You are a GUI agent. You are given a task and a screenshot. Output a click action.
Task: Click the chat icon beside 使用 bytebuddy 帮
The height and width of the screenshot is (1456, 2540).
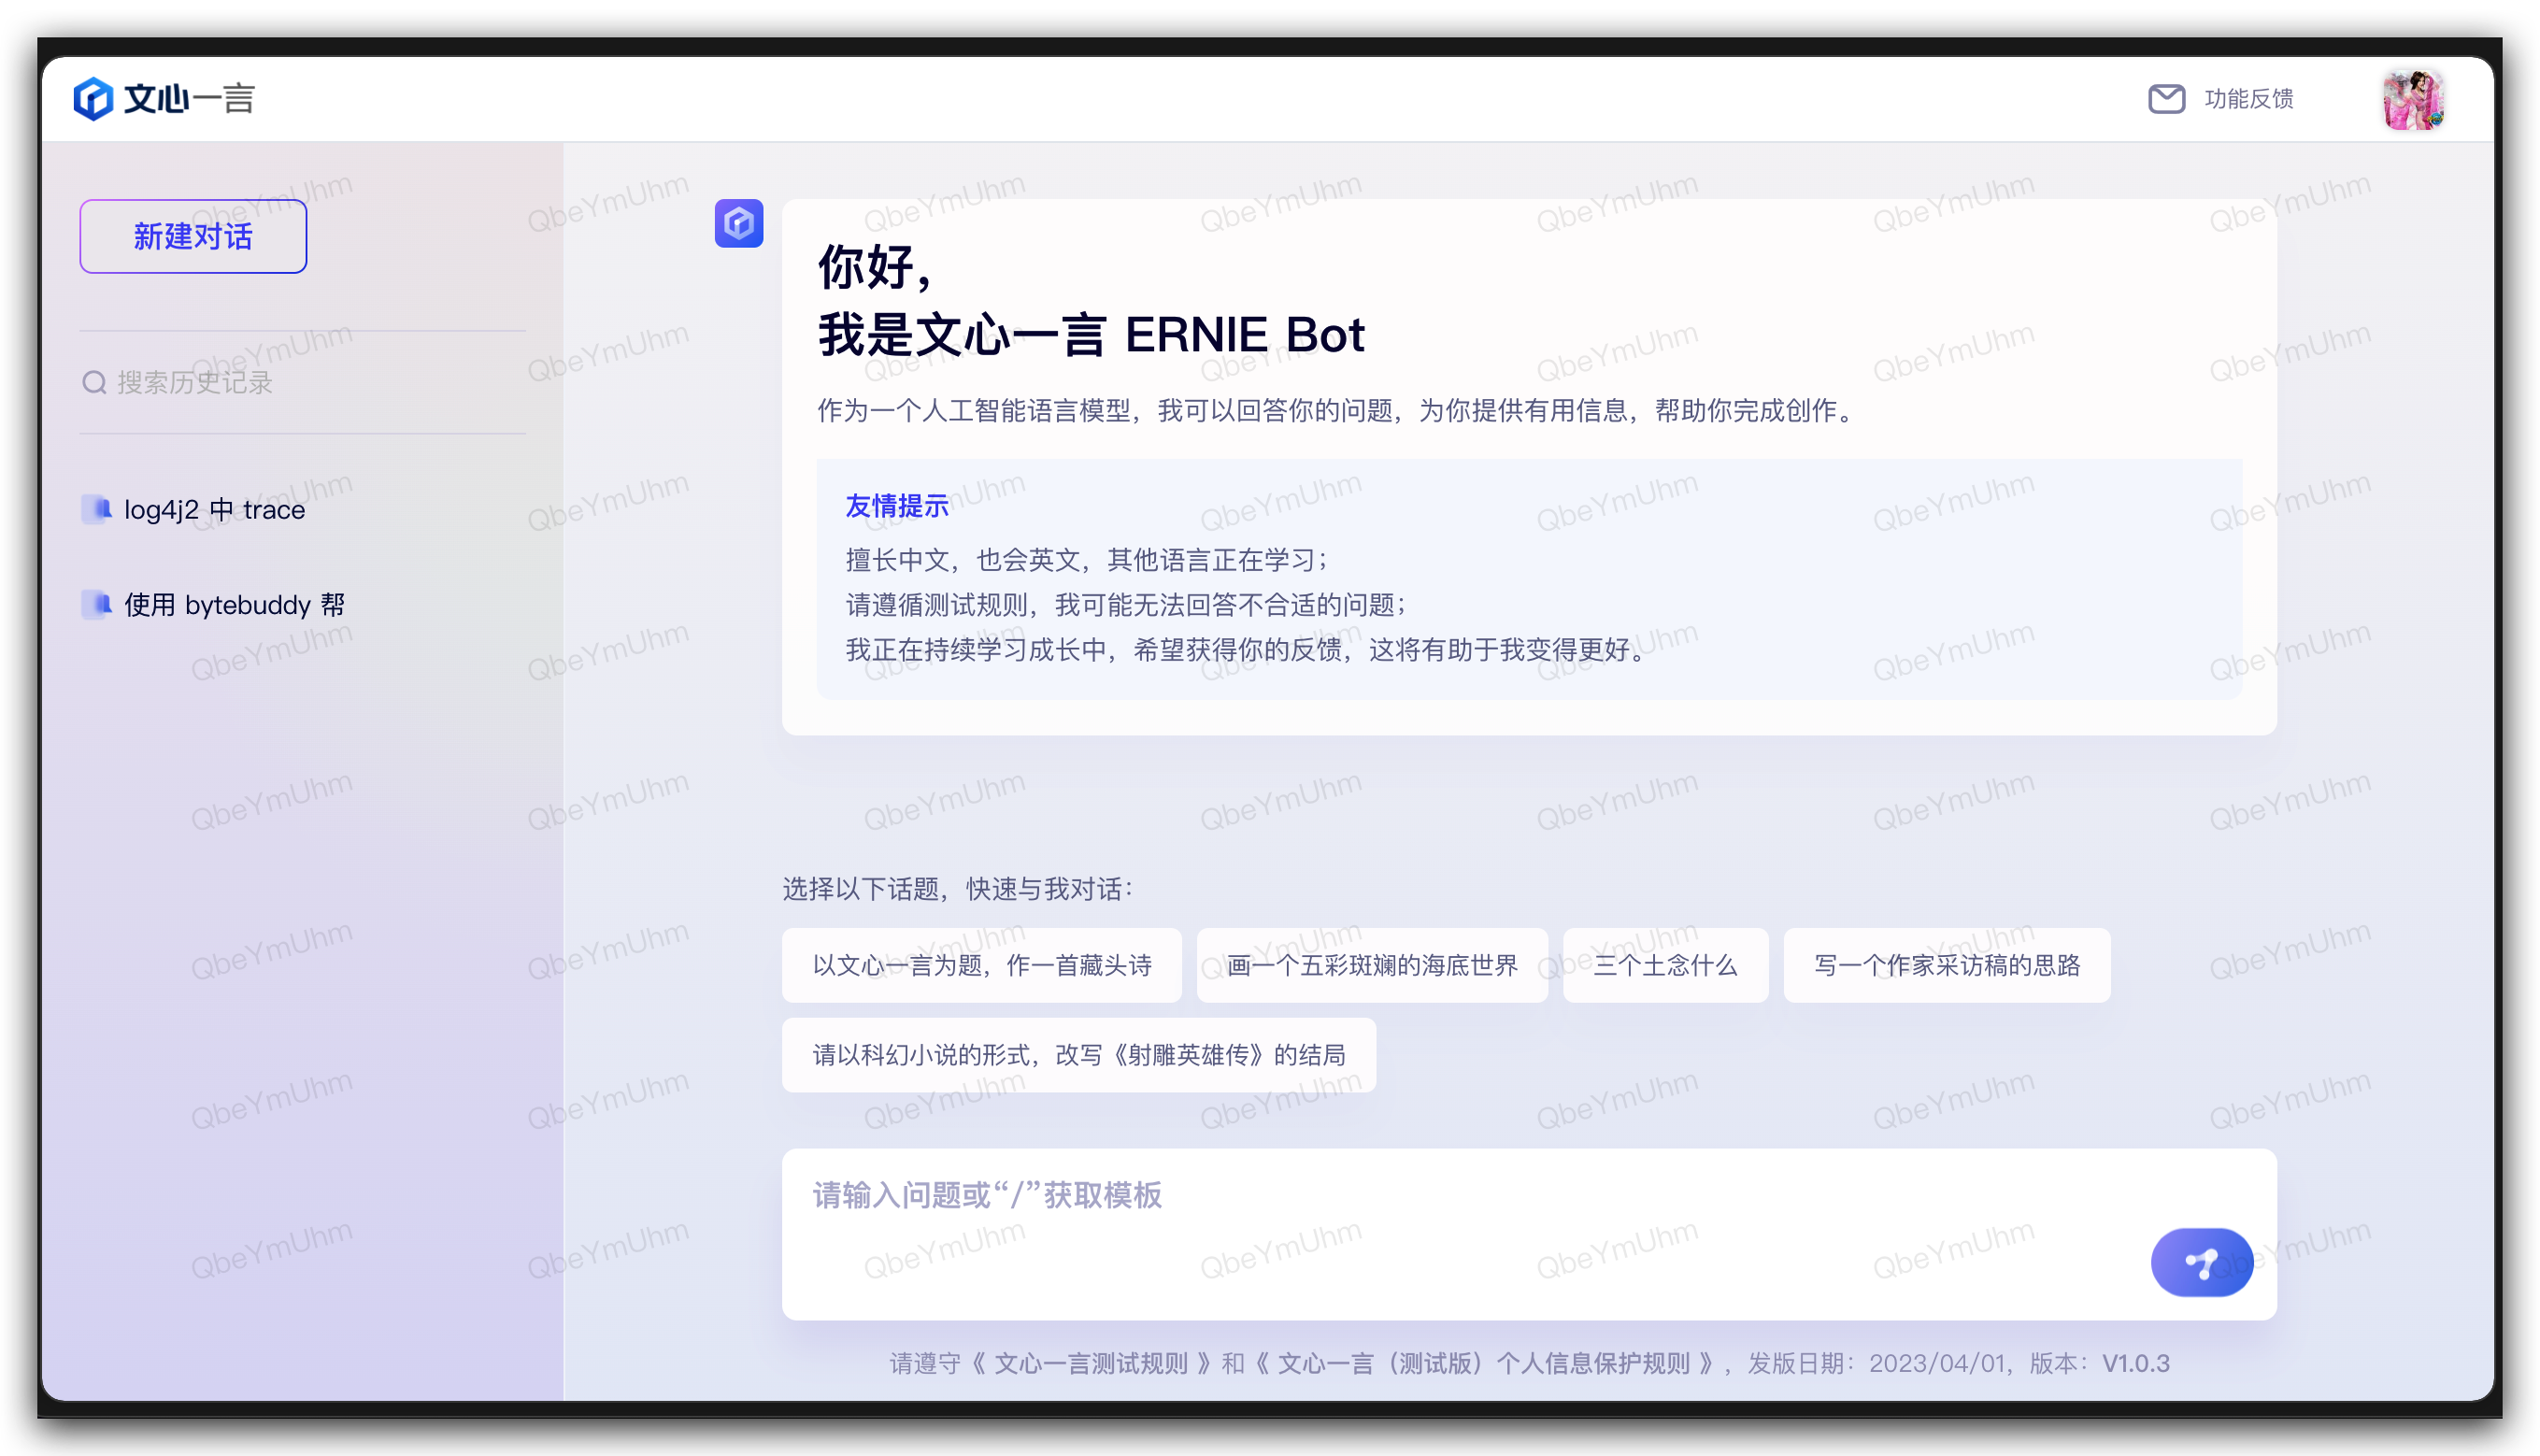click(x=97, y=604)
